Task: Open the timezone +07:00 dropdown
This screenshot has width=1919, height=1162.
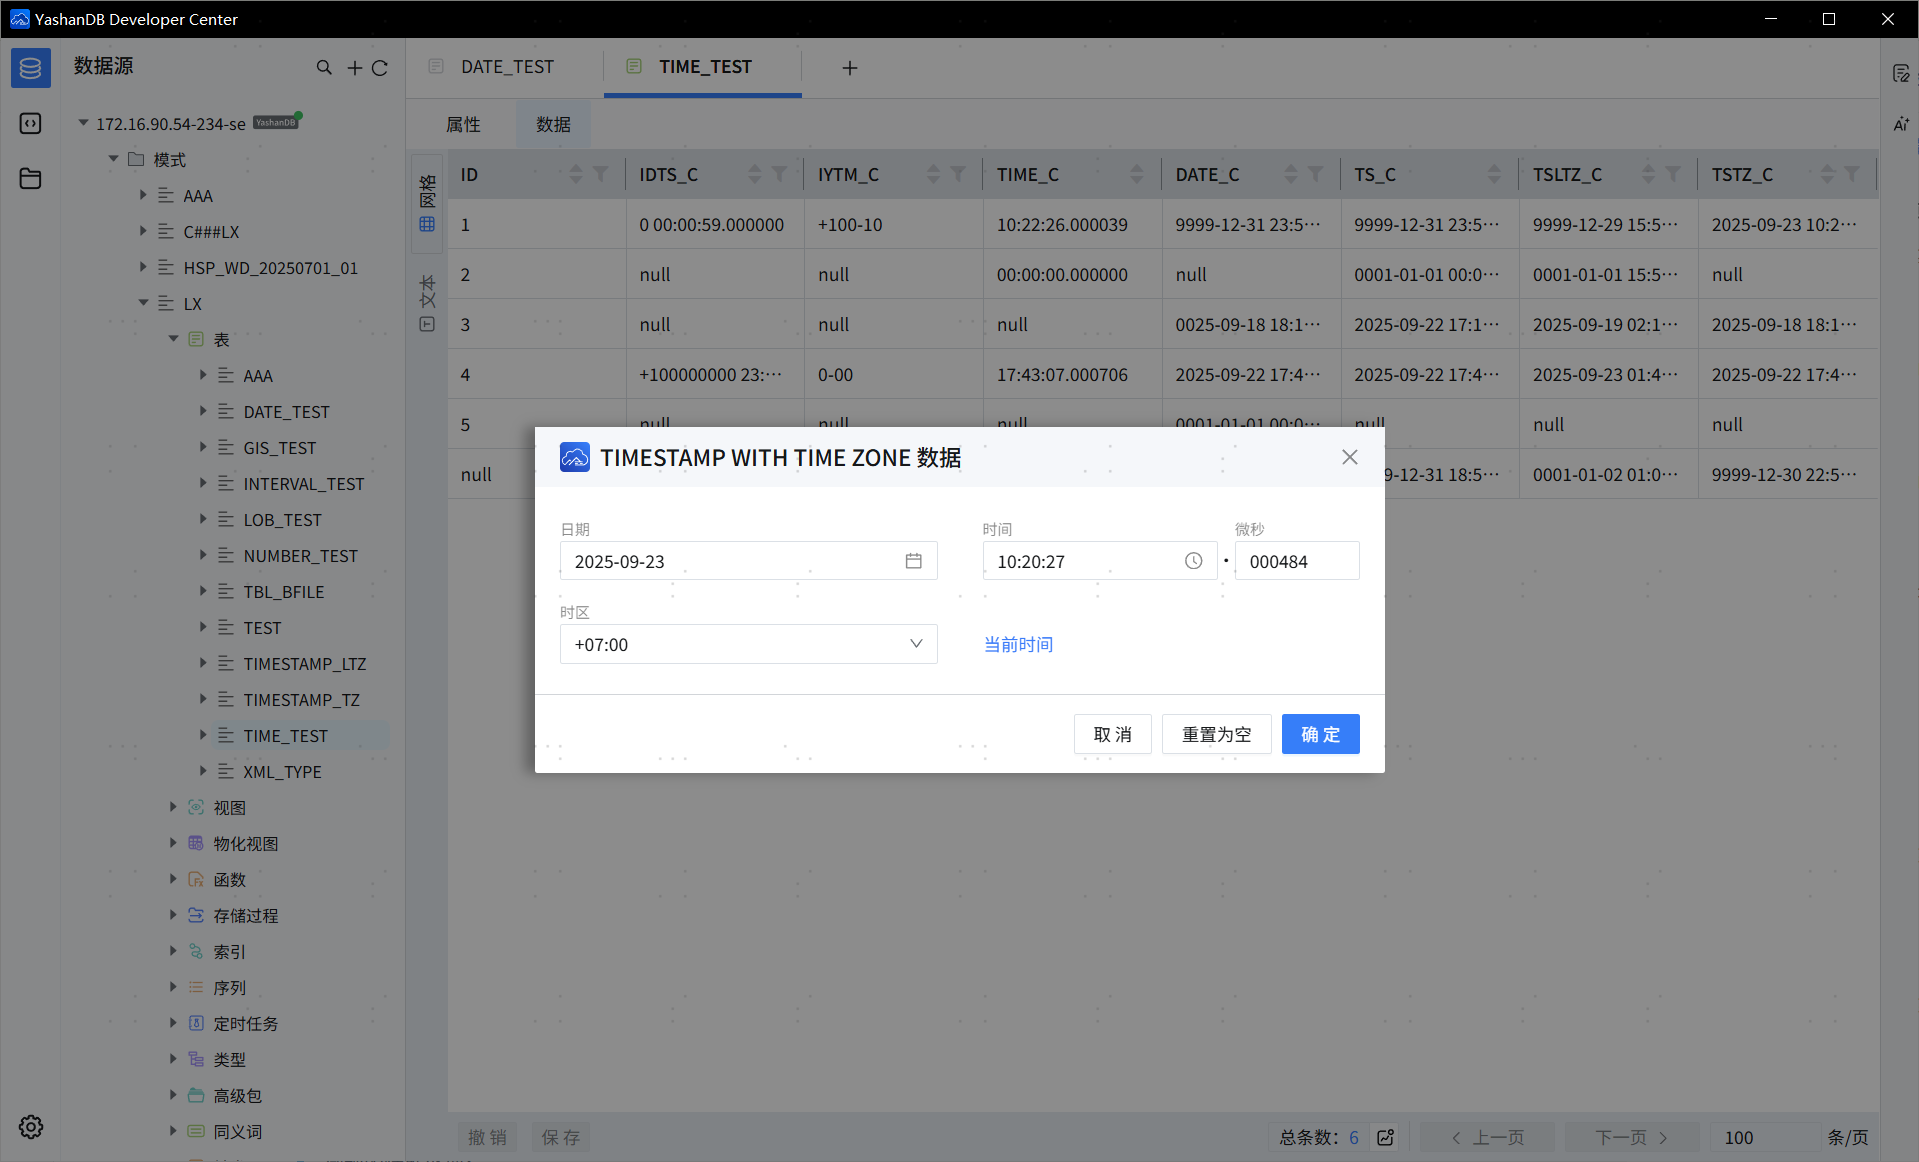Action: 748,644
